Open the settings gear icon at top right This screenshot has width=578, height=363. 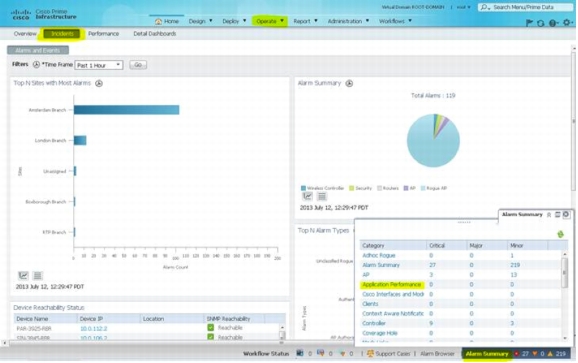[567, 23]
